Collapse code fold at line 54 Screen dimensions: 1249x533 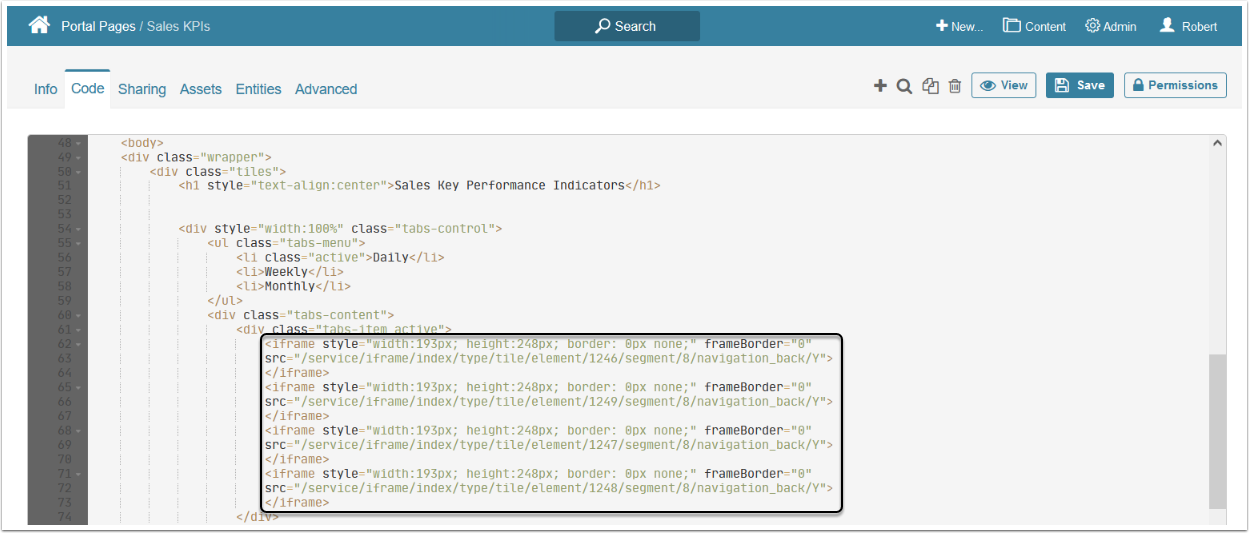coord(78,229)
